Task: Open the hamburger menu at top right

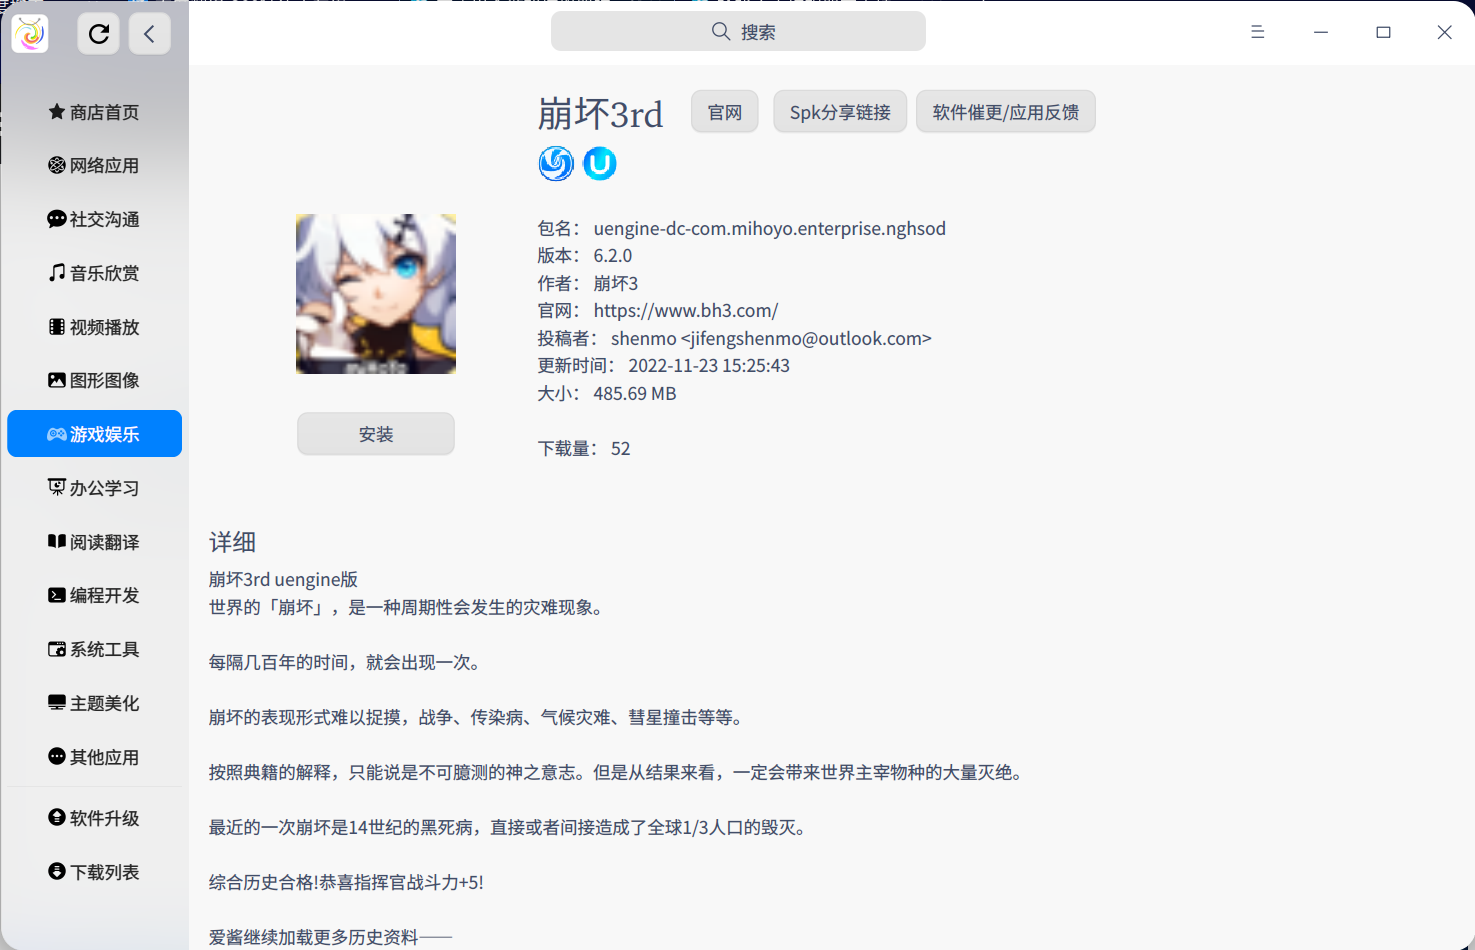Action: pyautogui.click(x=1257, y=31)
